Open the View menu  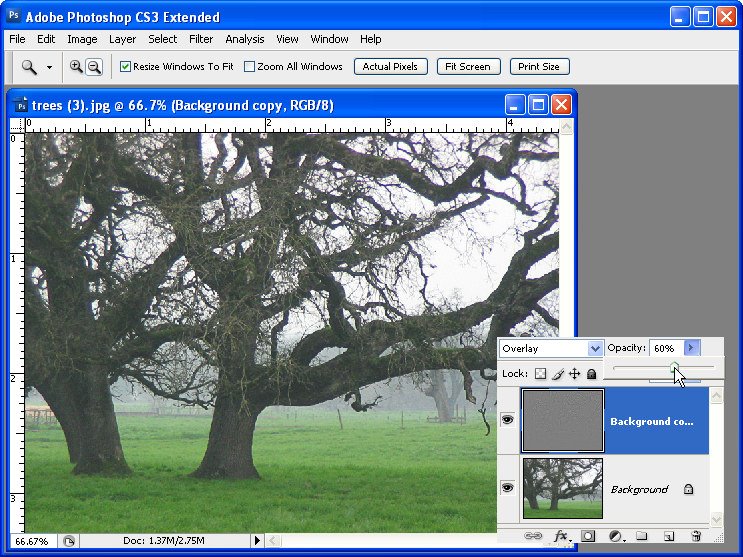coord(287,39)
